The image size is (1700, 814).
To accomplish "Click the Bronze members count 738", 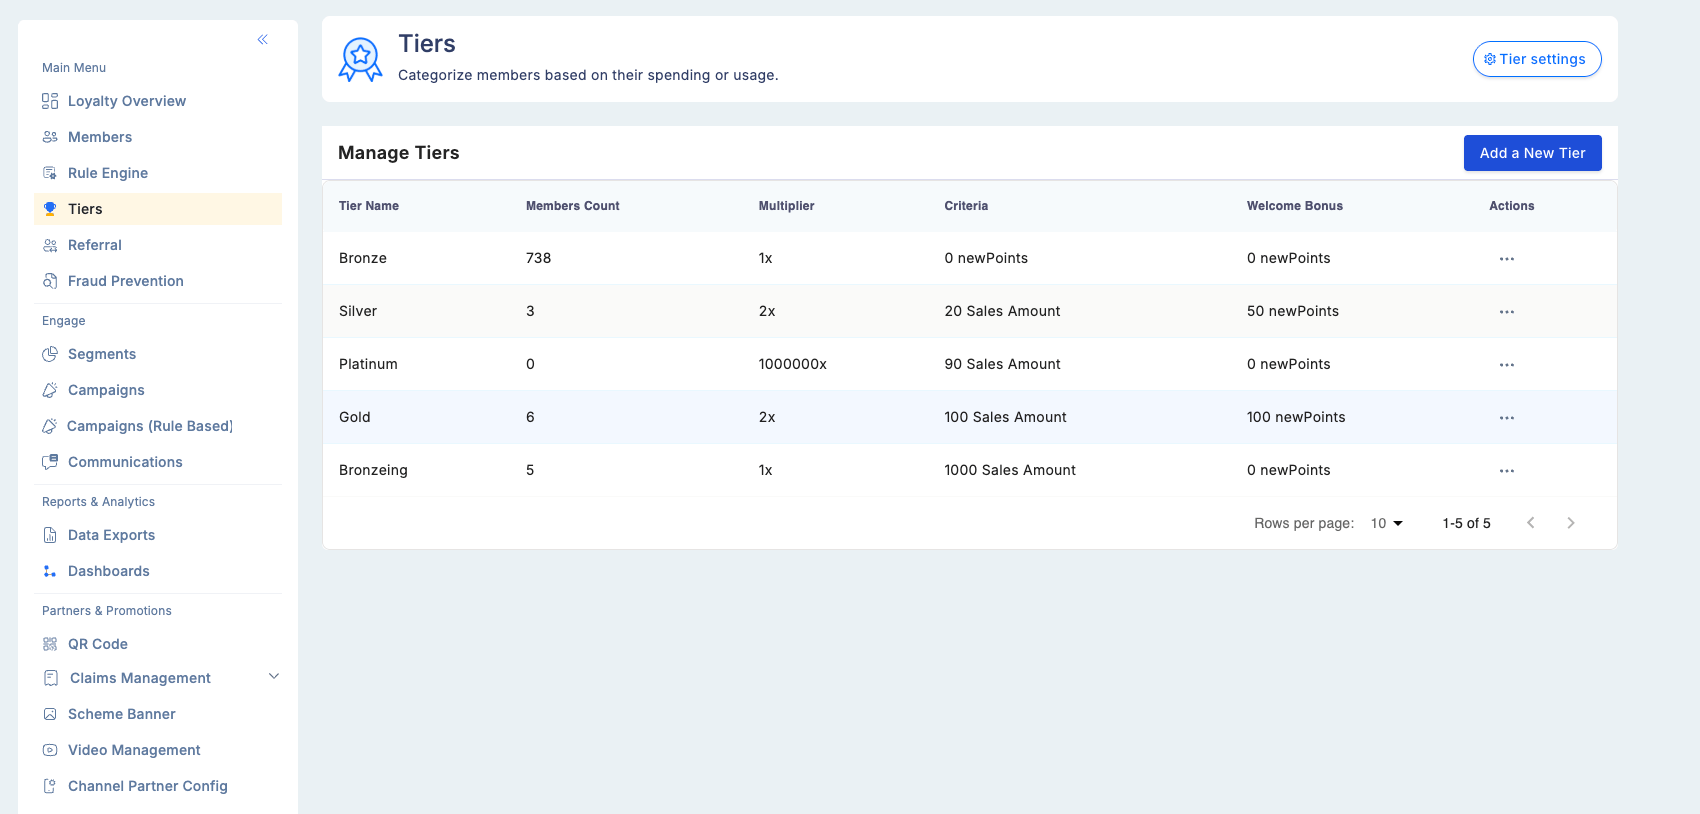I will coord(539,258).
